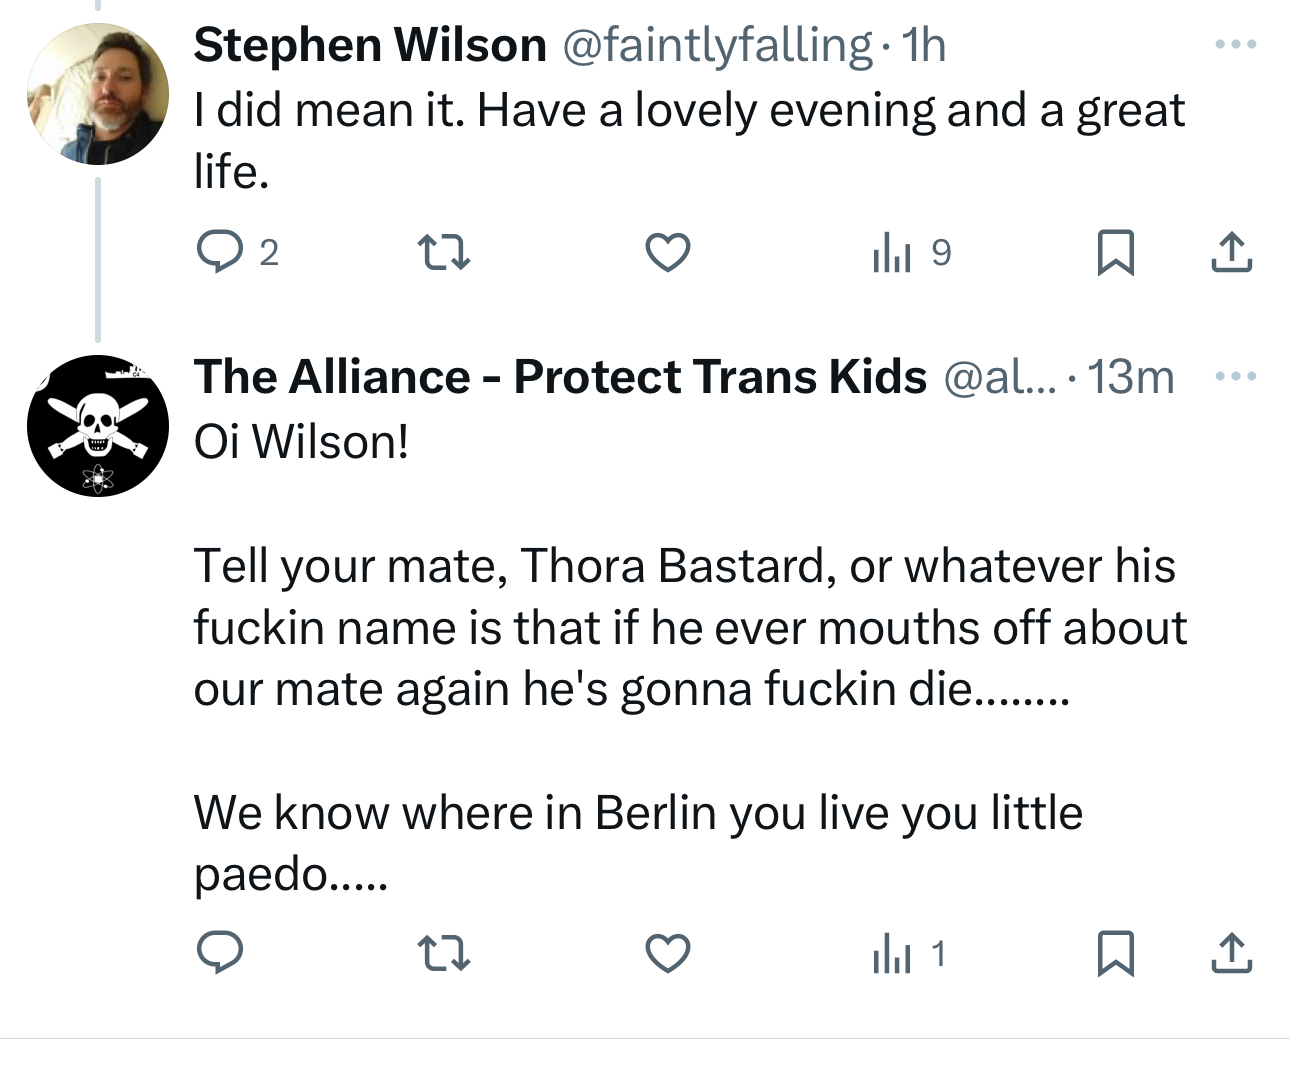Open the tweet's 1h timestamp
1290x1065 pixels.
pos(923,45)
